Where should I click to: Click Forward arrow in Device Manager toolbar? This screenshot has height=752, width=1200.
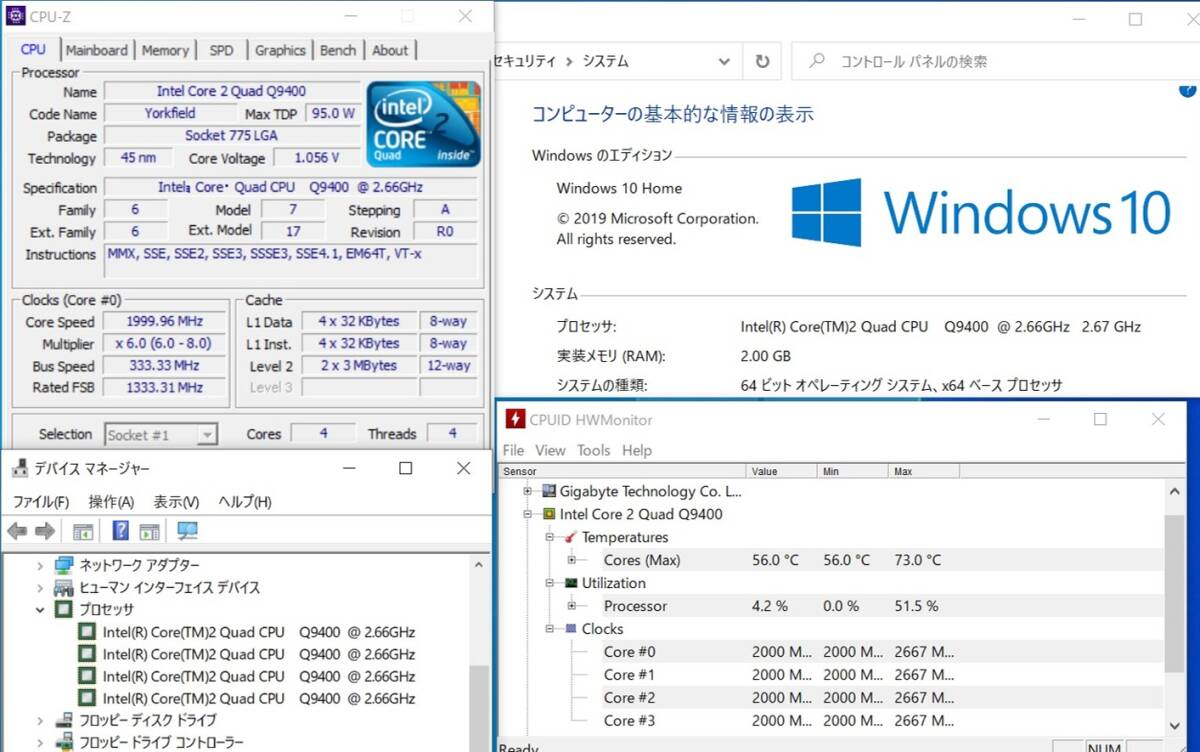click(45, 531)
